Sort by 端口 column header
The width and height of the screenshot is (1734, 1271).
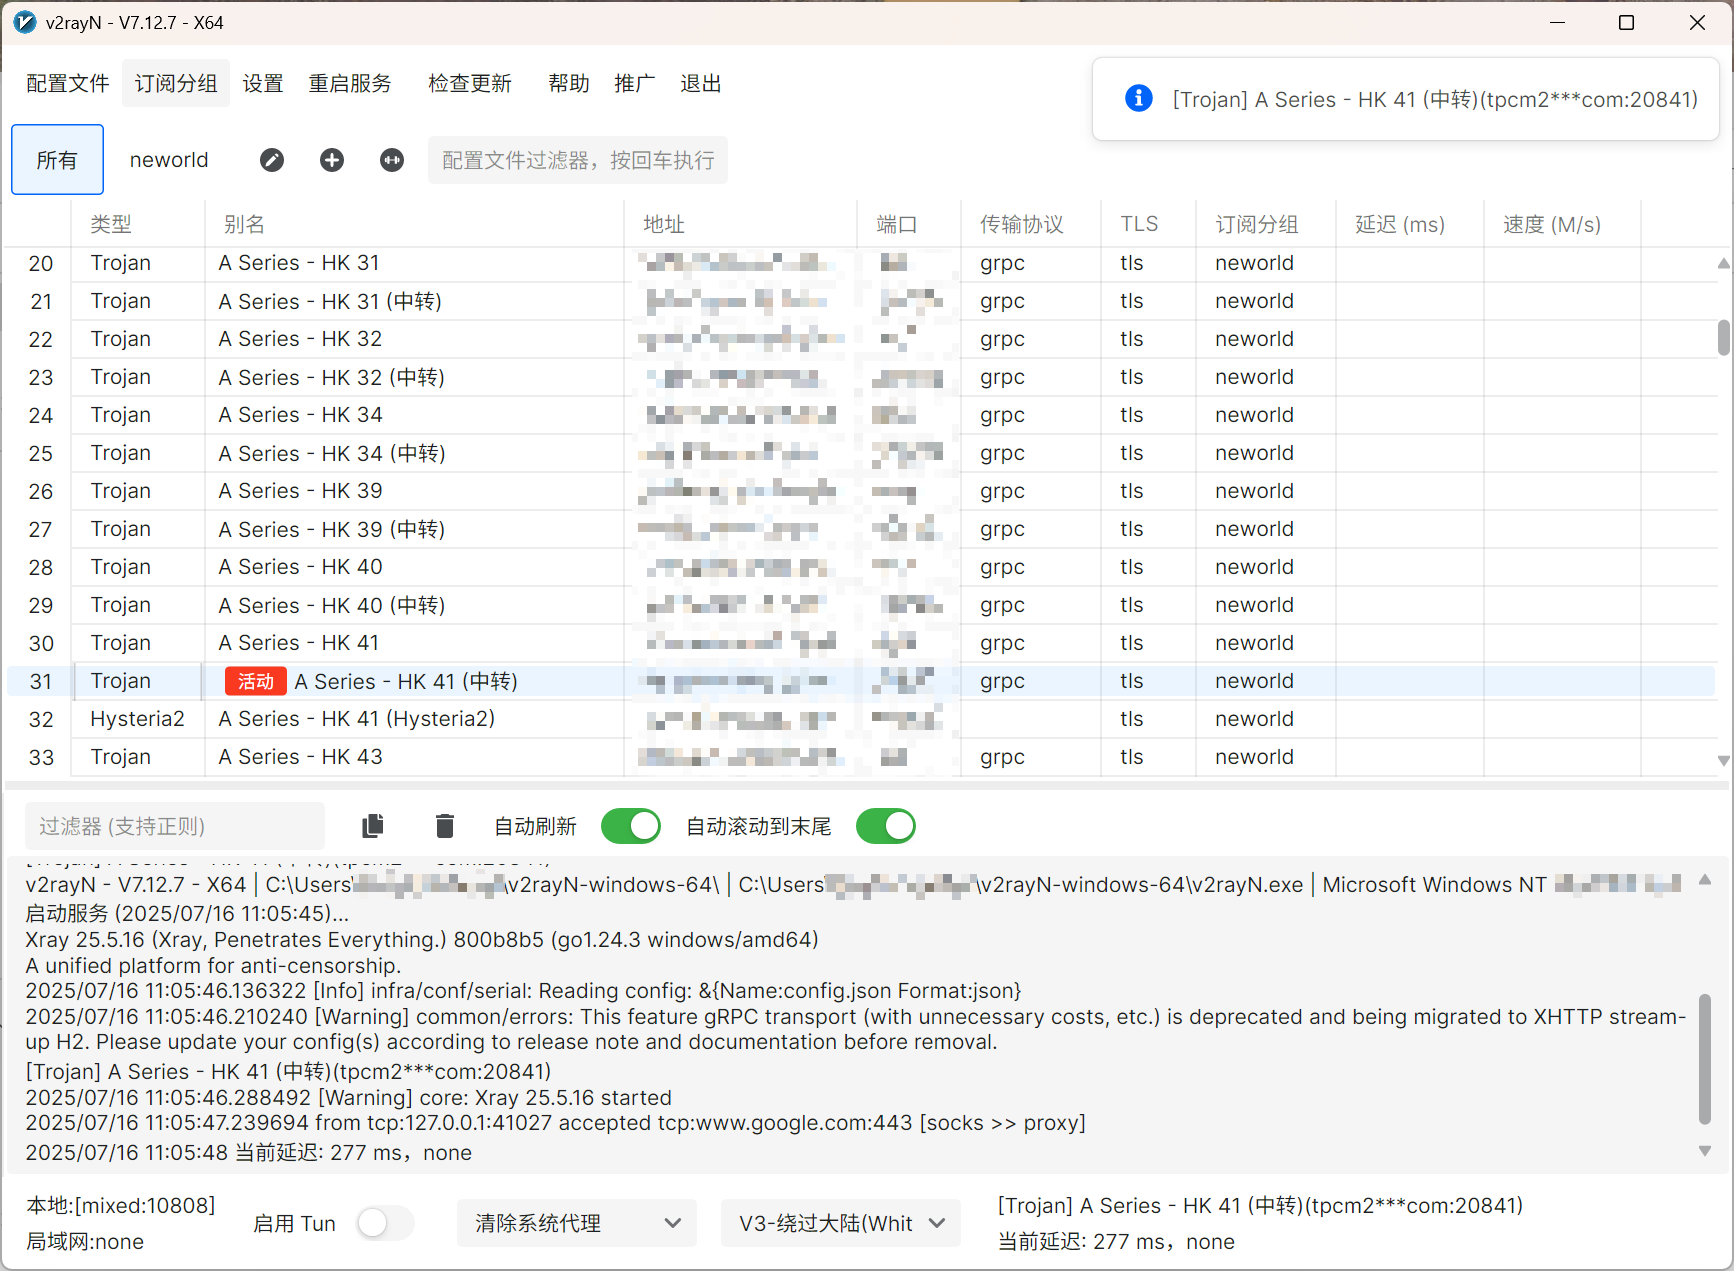tap(908, 224)
